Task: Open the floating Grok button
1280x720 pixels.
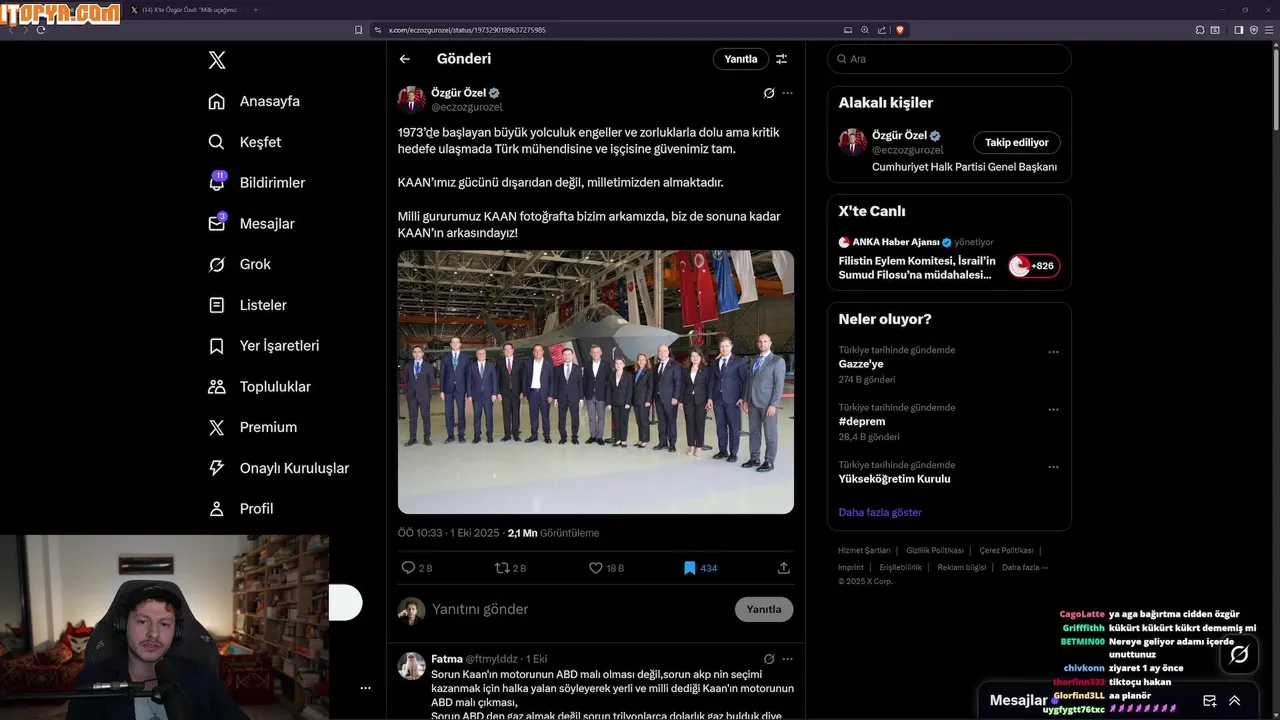Action: [1239, 654]
